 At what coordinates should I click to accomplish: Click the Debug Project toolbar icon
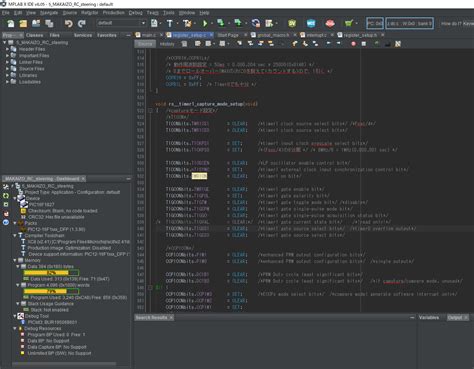click(x=269, y=23)
